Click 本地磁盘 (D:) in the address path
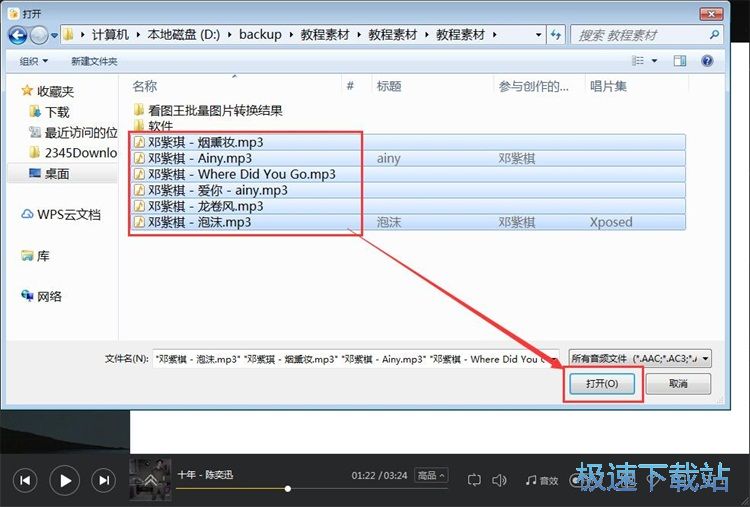The image size is (750, 507). (x=184, y=34)
